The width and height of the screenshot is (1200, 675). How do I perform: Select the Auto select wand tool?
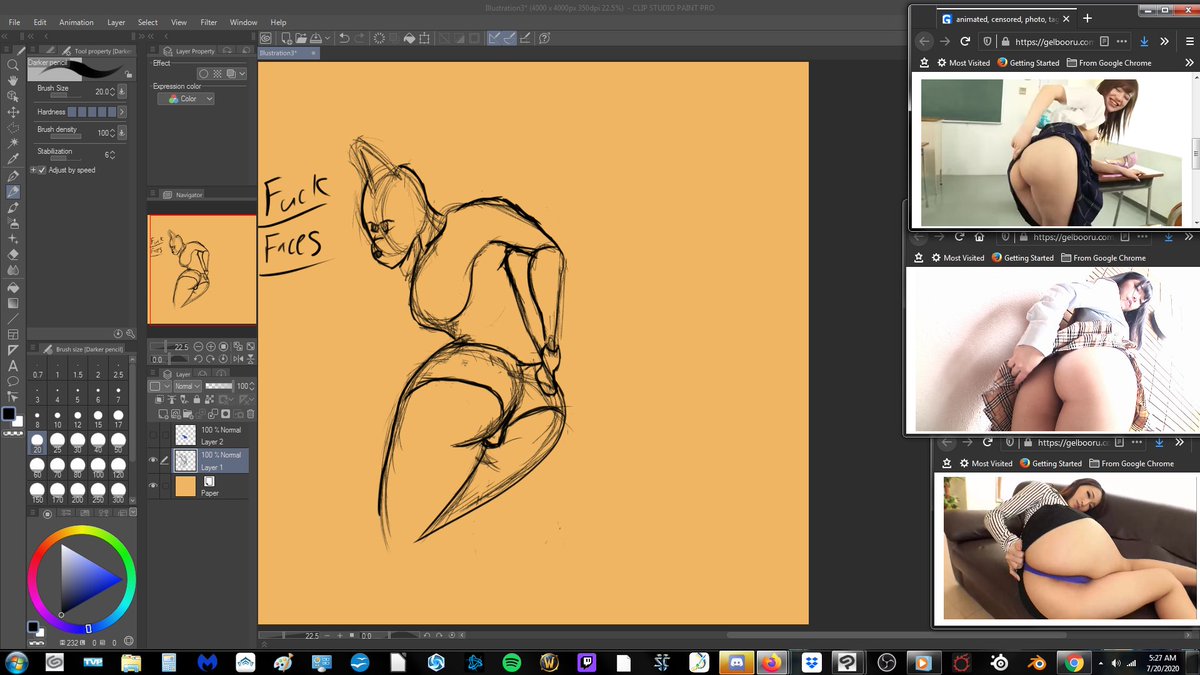point(13,144)
